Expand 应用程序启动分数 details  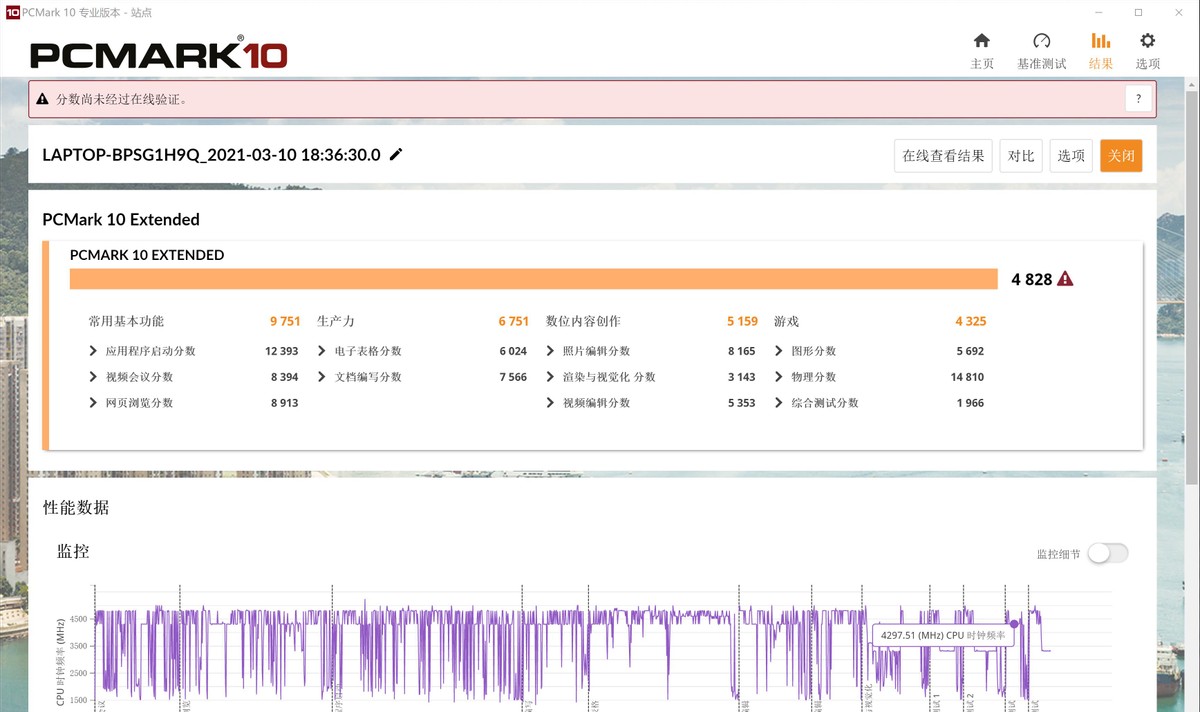(94, 351)
